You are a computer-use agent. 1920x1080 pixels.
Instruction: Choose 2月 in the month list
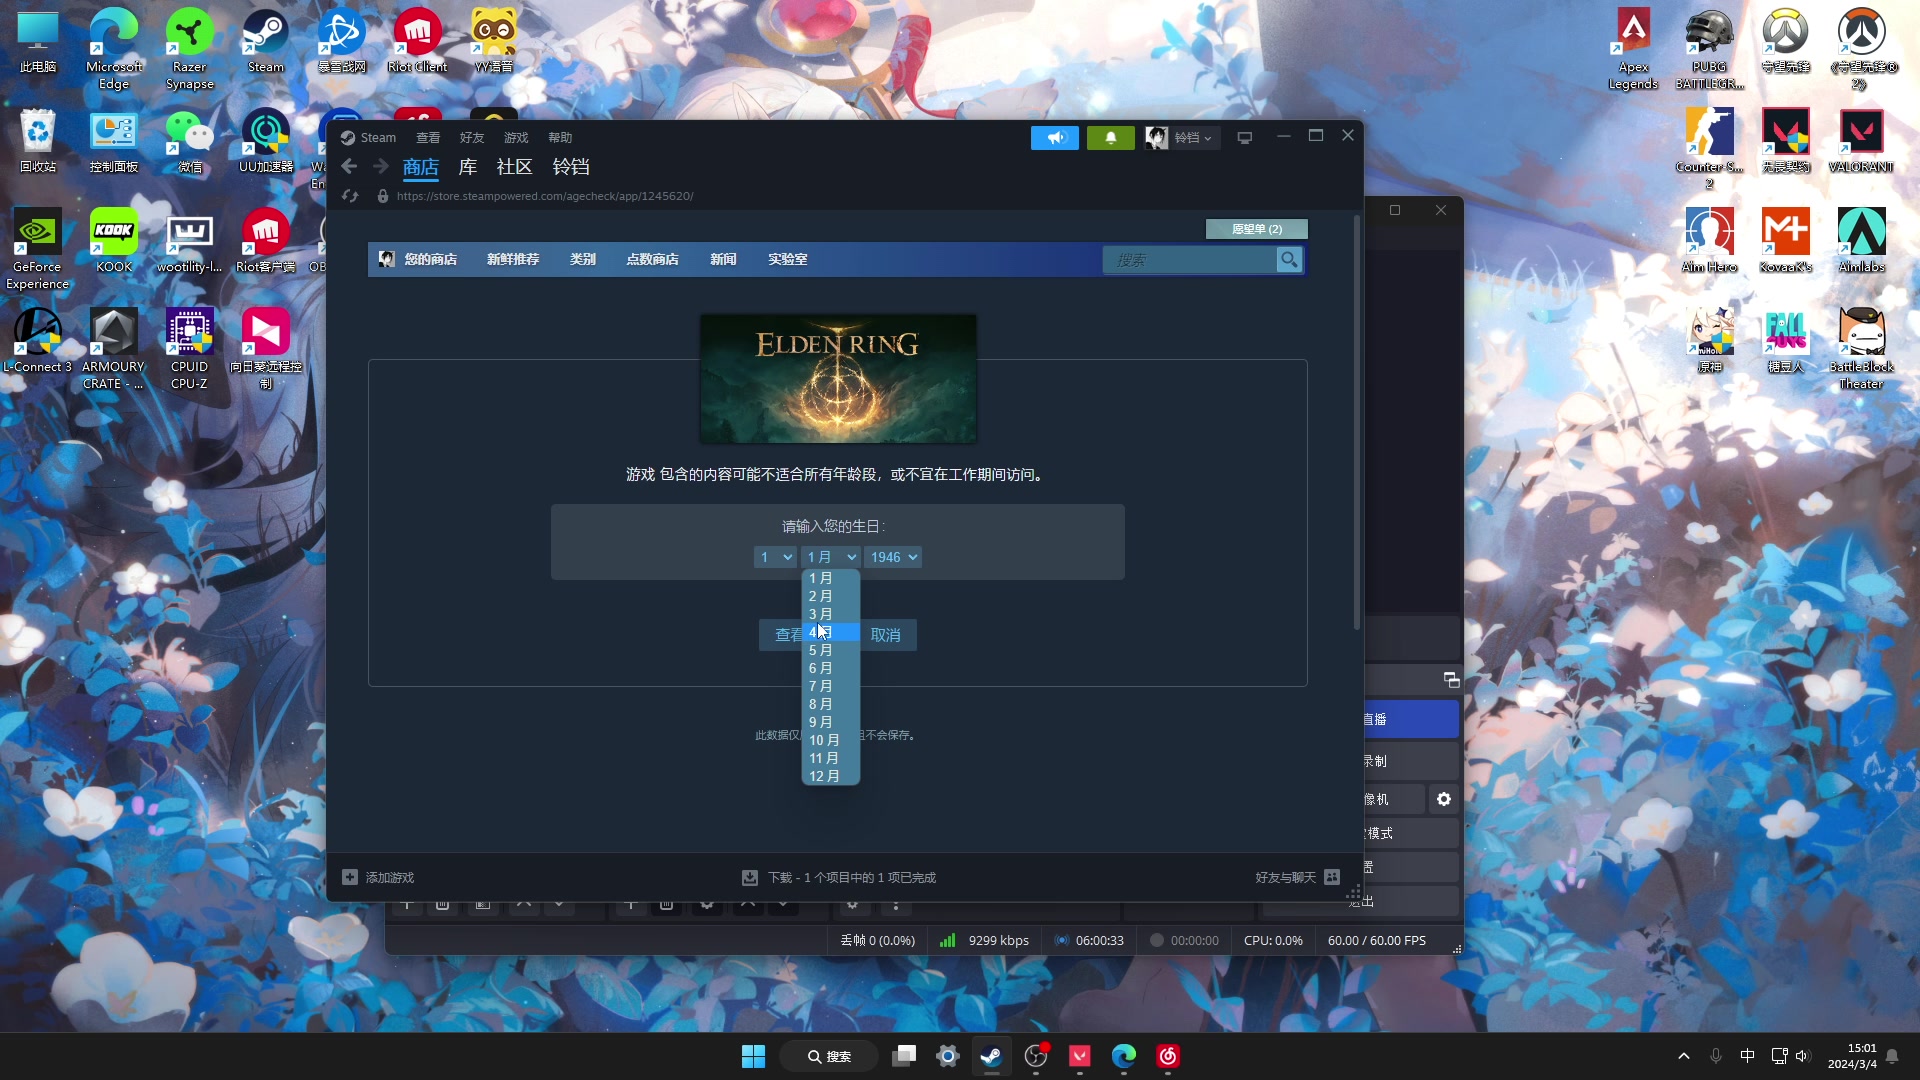point(830,596)
